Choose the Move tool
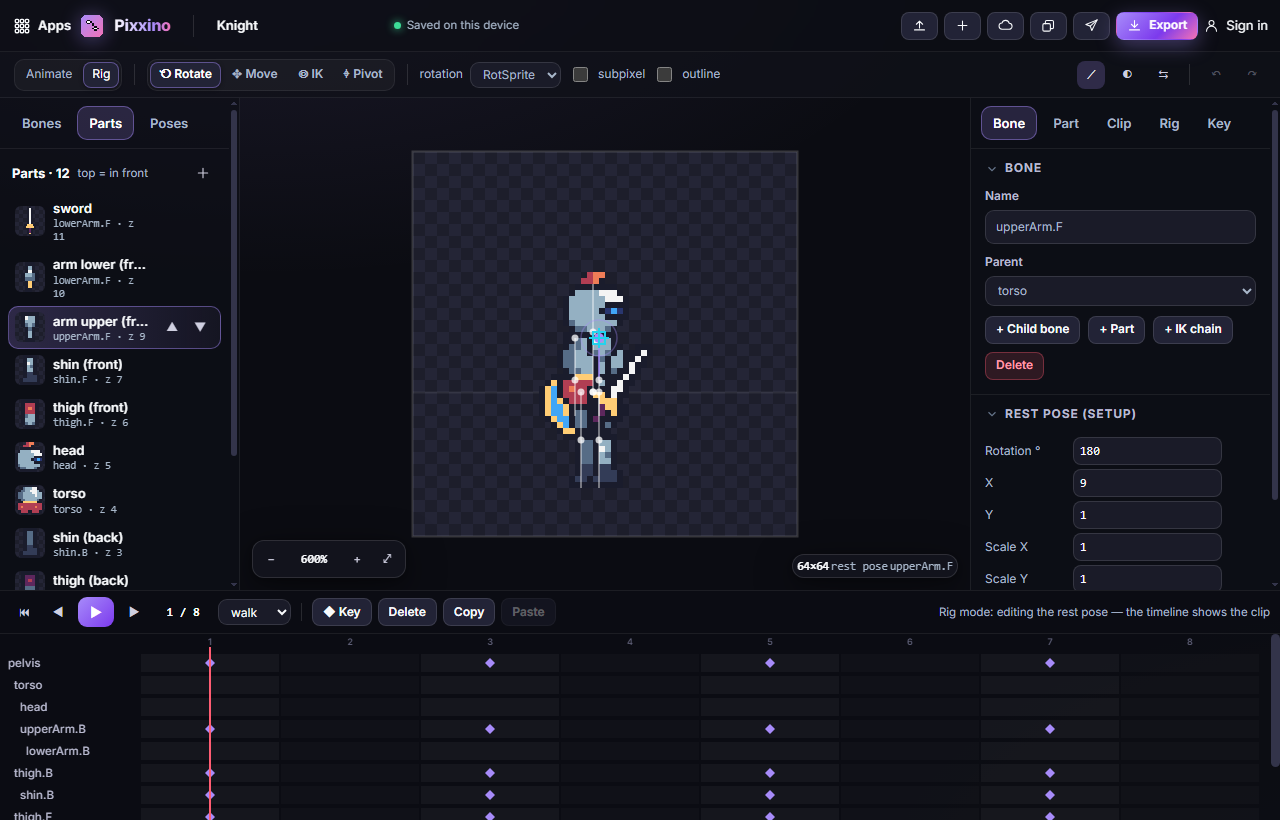This screenshot has width=1280, height=820. tap(255, 74)
